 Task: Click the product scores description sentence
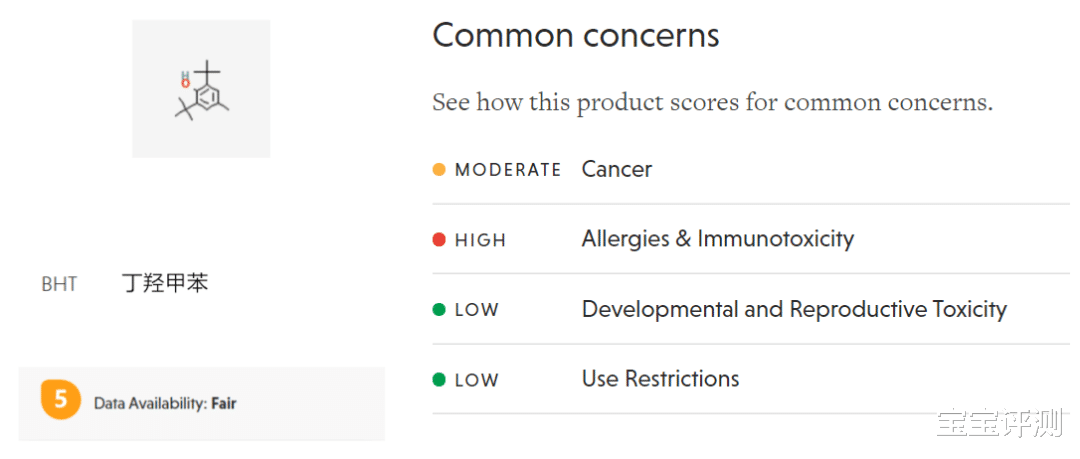pos(713,103)
